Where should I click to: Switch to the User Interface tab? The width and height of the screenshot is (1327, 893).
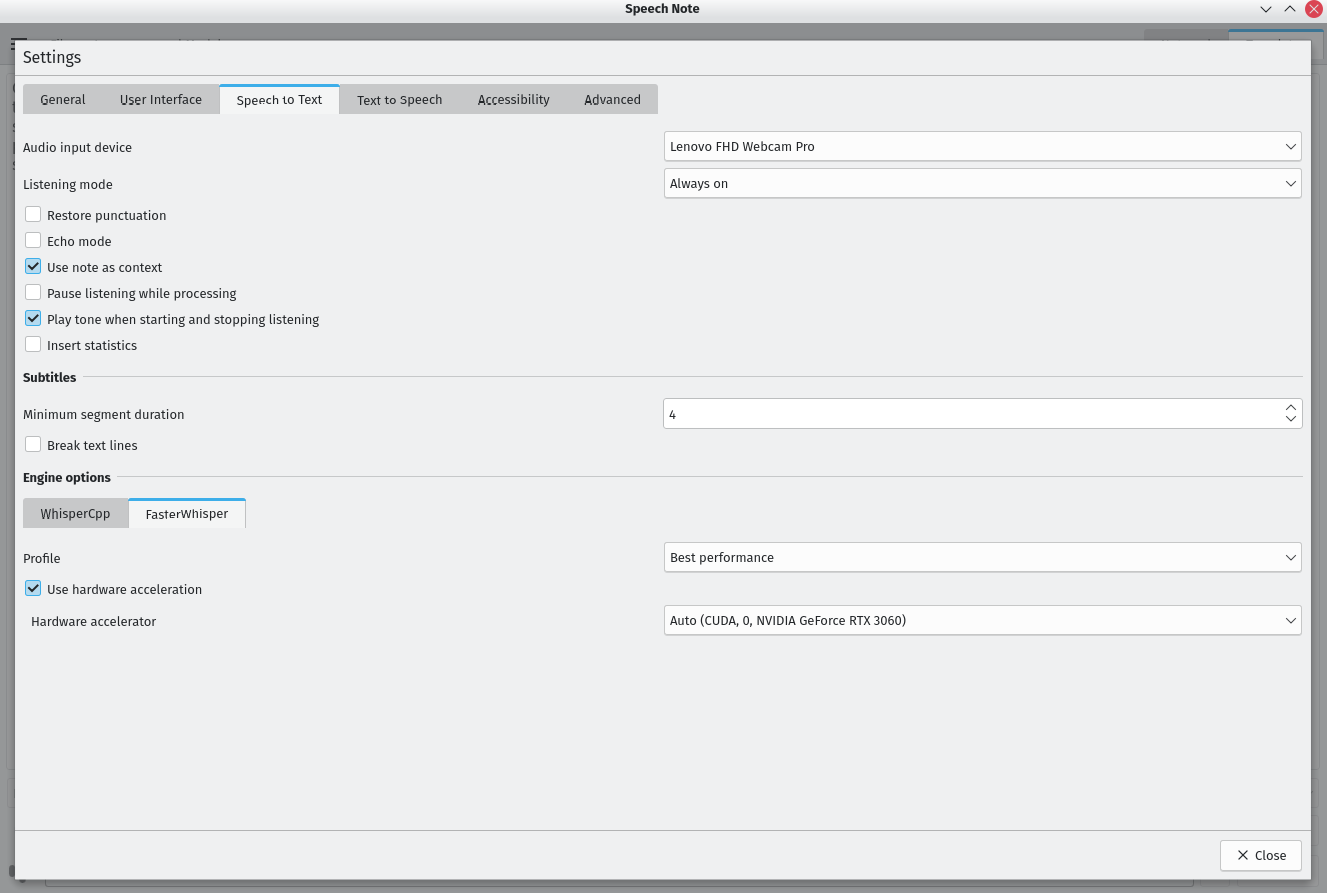click(161, 99)
